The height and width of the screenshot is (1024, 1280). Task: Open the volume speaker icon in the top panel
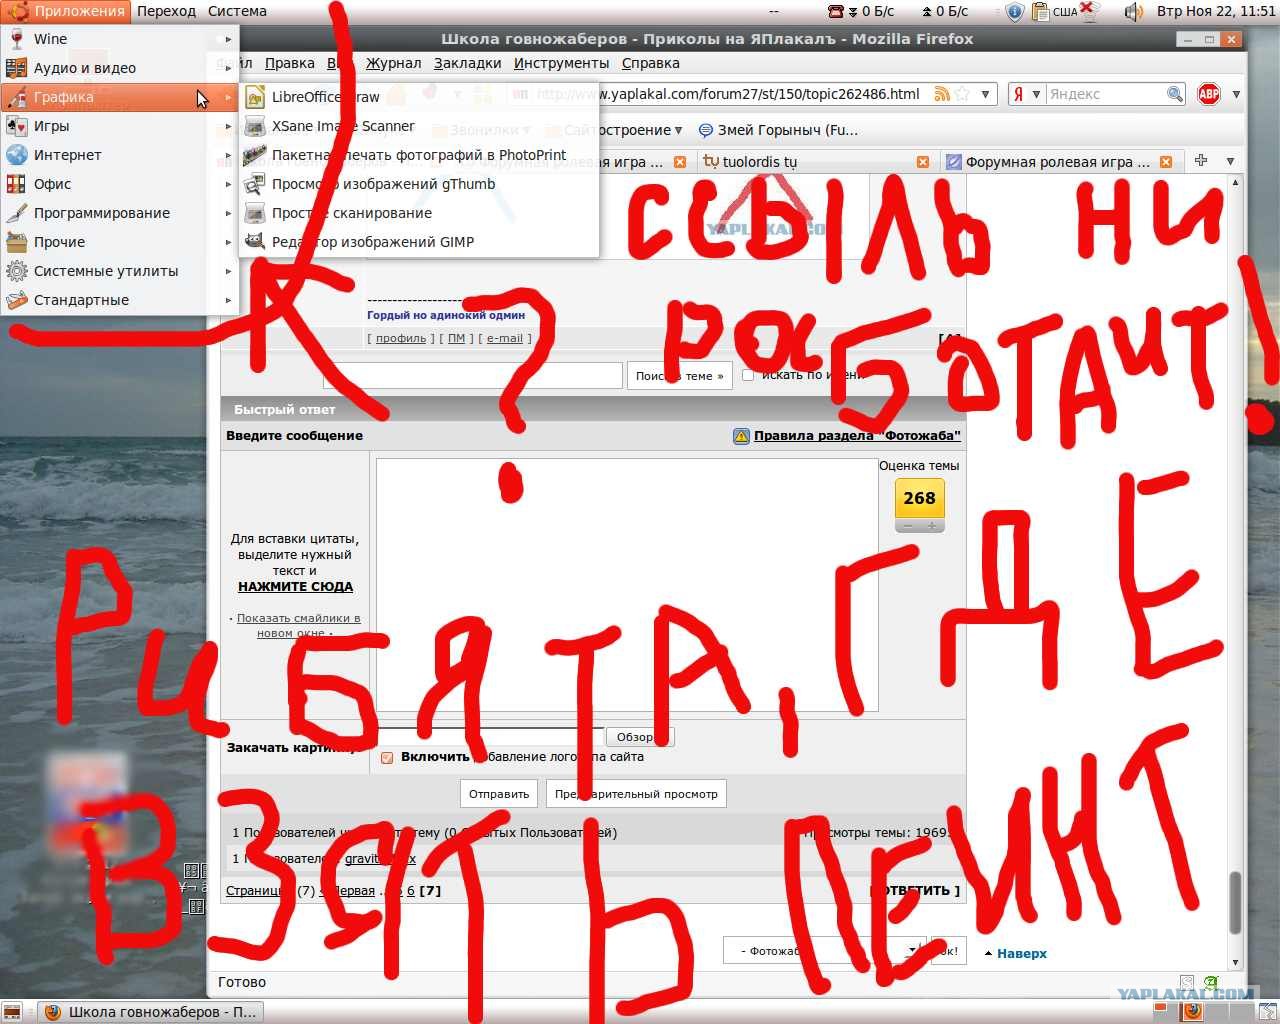[x=1133, y=12]
